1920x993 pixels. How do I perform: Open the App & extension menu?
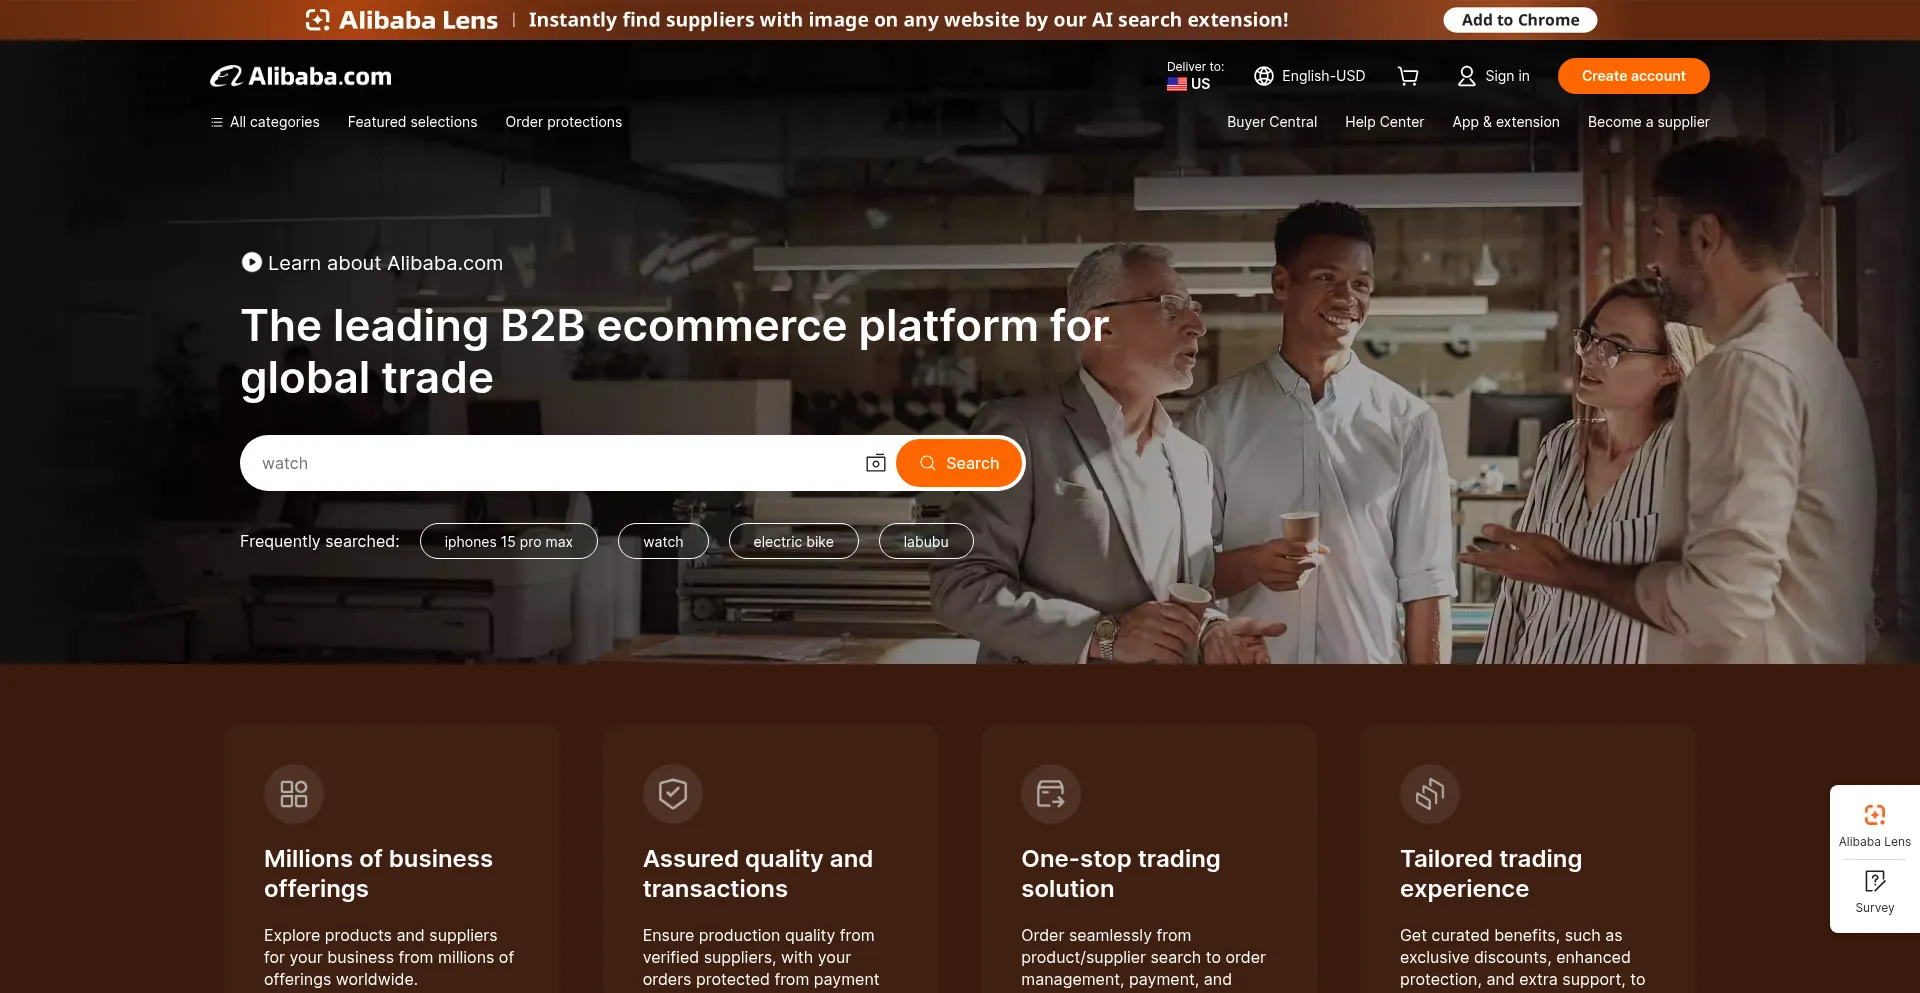[1506, 122]
